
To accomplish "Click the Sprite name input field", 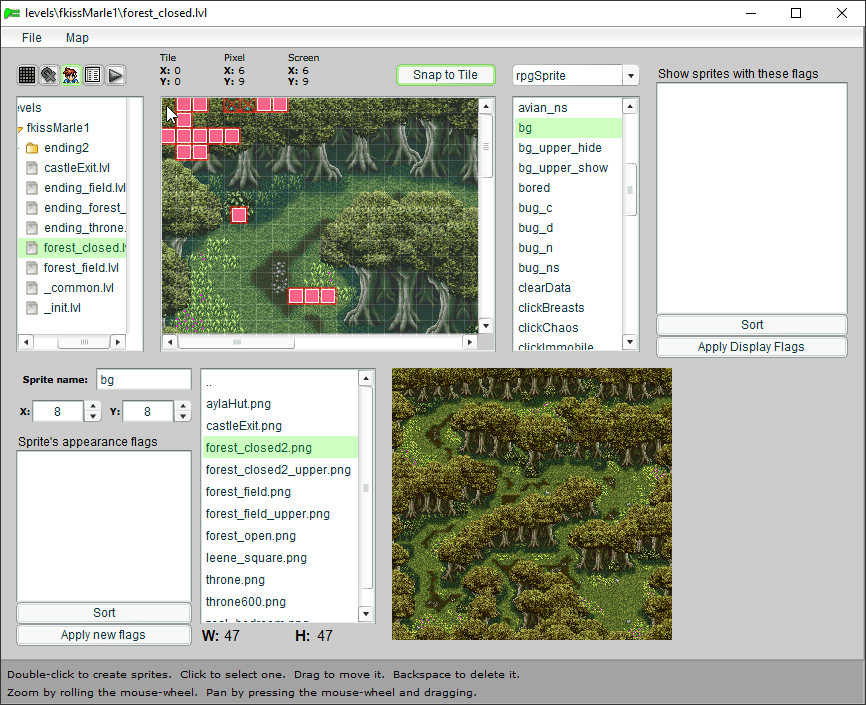I will pyautogui.click(x=143, y=380).
